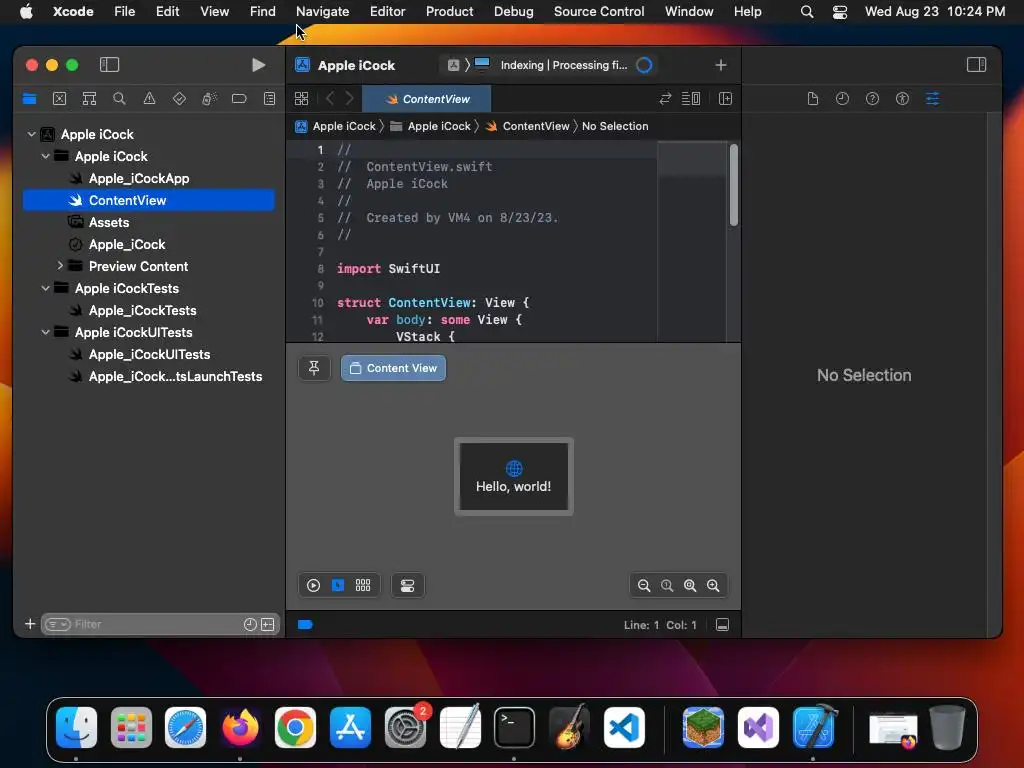This screenshot has height=768, width=1024.
Task: Open the Breakpoint navigator
Action: tap(239, 99)
